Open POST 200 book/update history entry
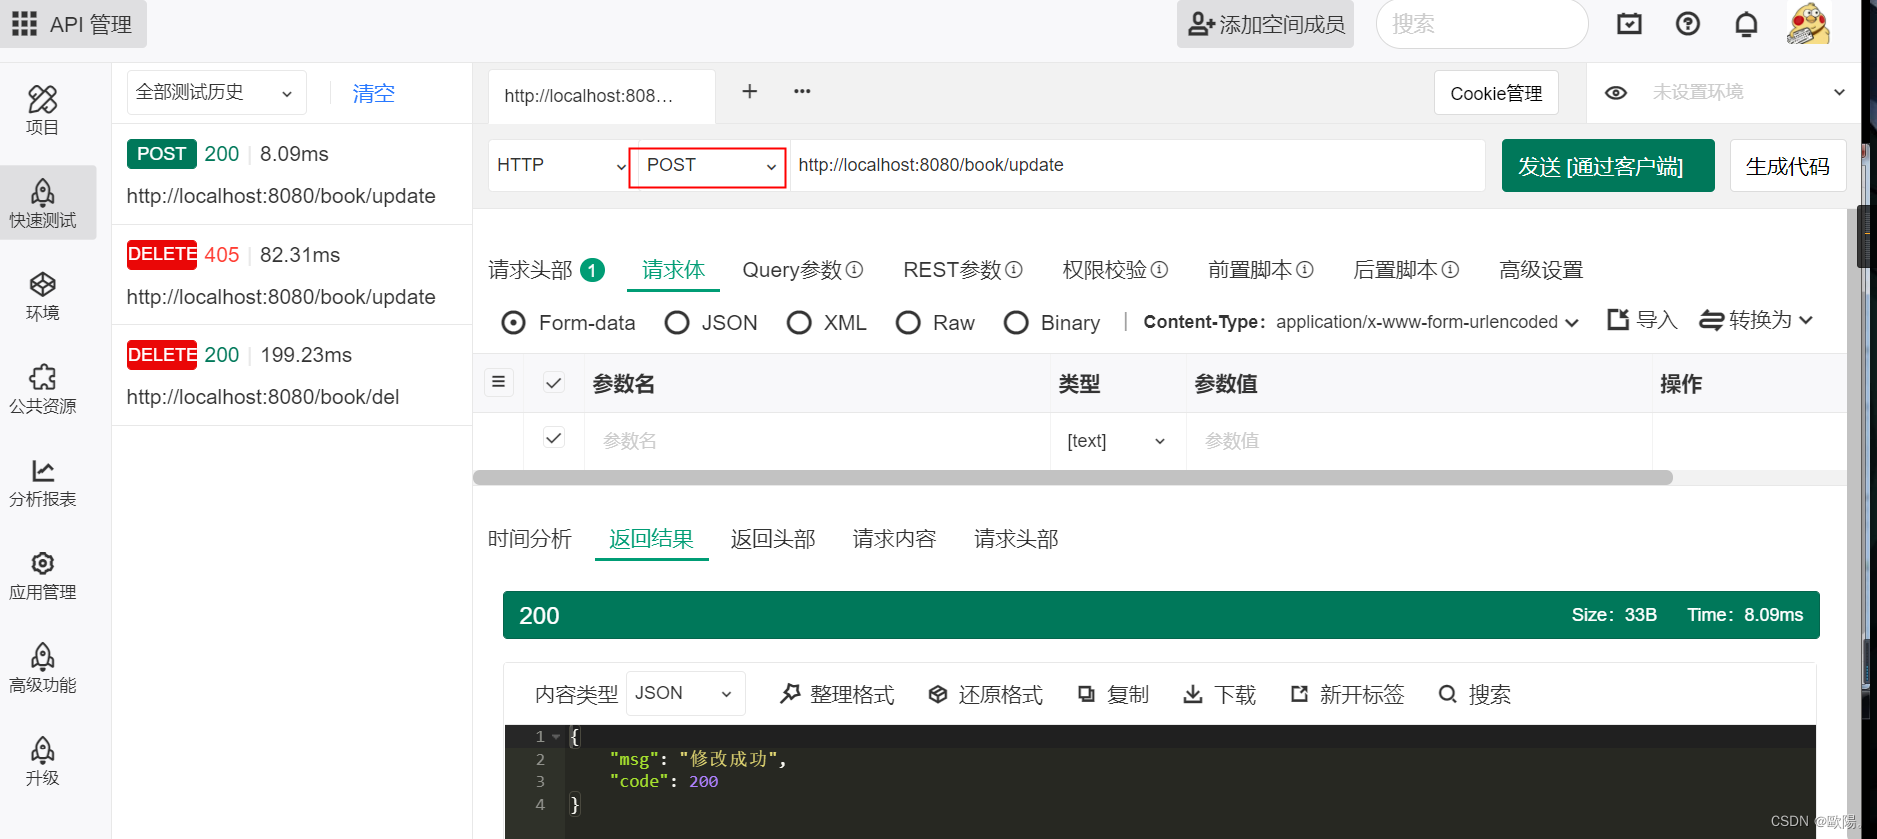Screen dimensions: 1877x839 (x=292, y=174)
